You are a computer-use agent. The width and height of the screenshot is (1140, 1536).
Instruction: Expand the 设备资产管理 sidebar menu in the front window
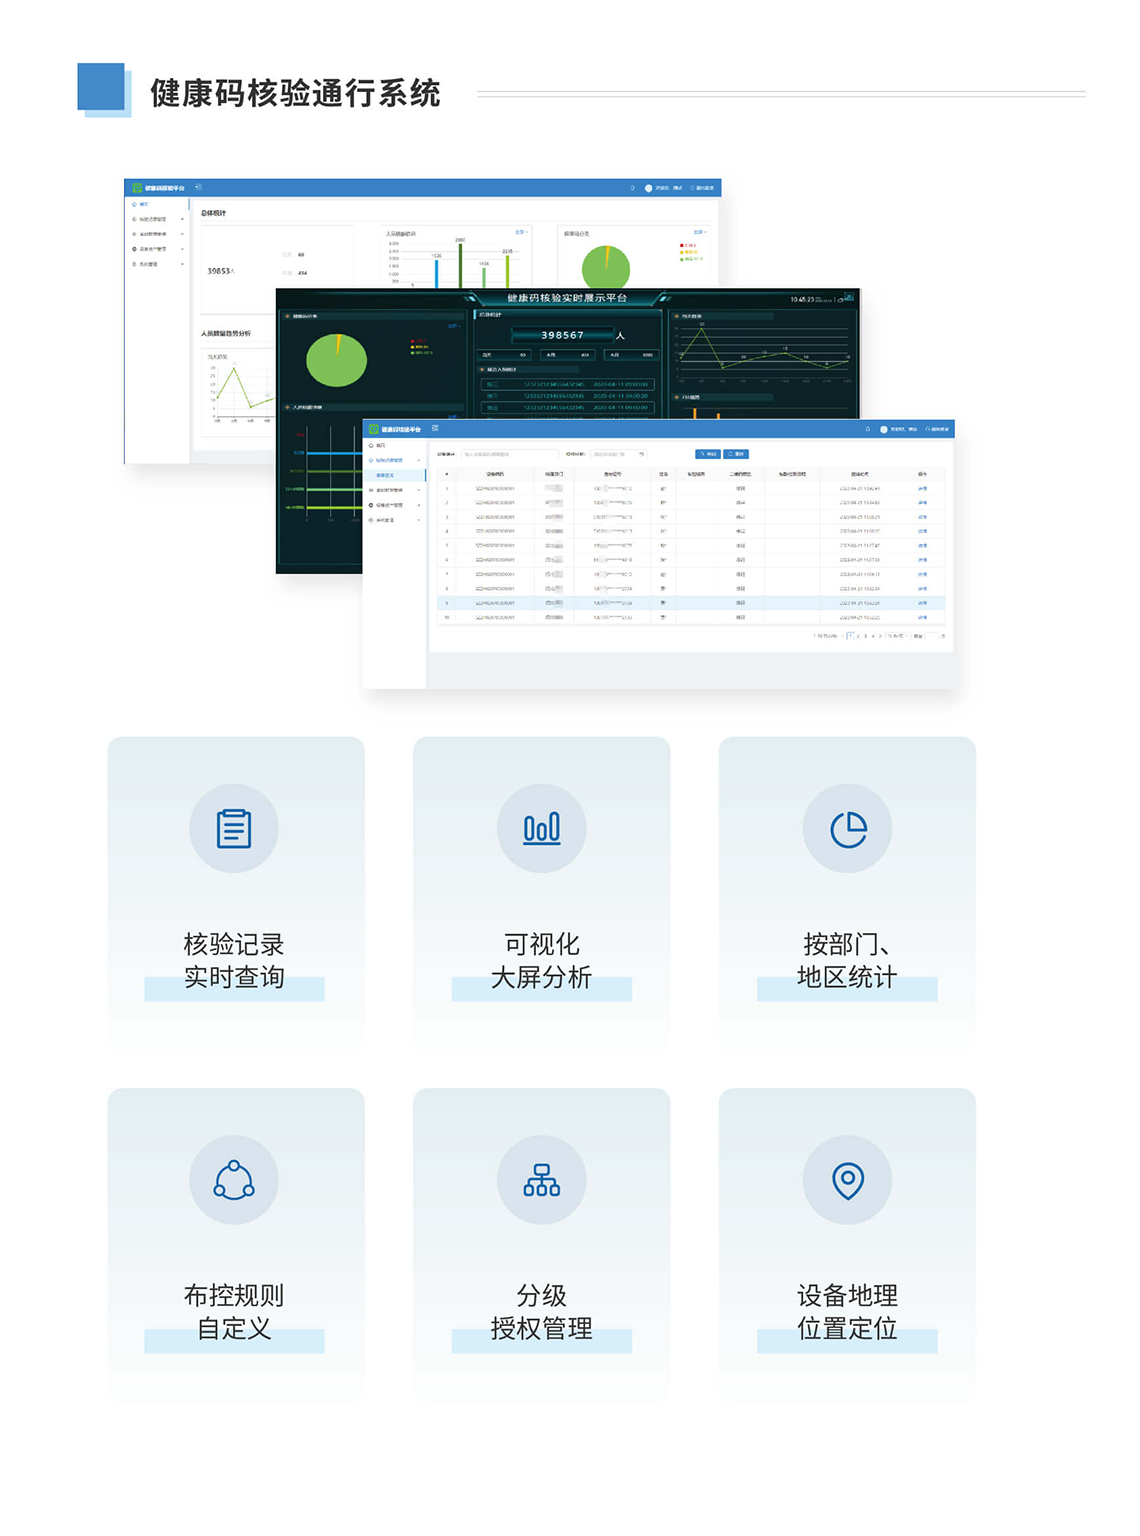click(x=395, y=505)
